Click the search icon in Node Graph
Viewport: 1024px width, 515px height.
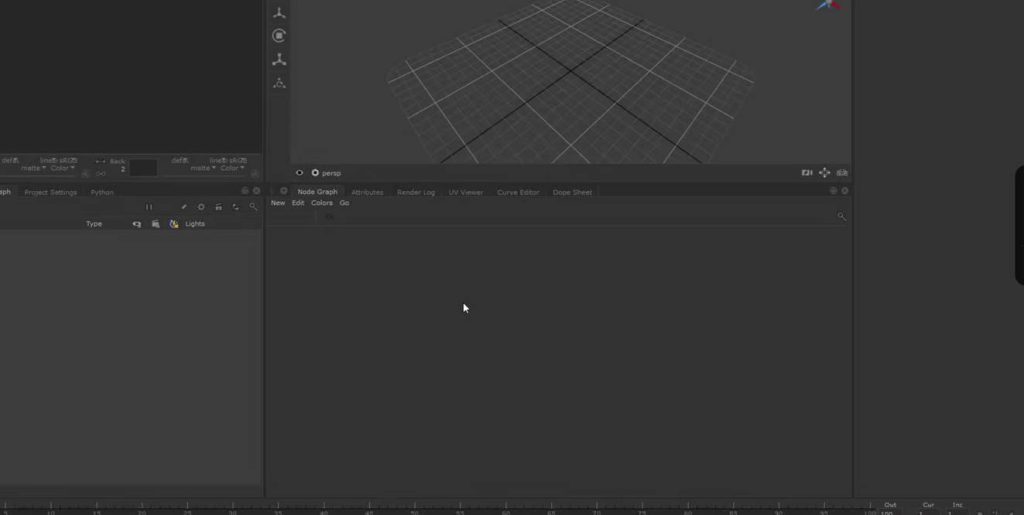[x=841, y=216]
